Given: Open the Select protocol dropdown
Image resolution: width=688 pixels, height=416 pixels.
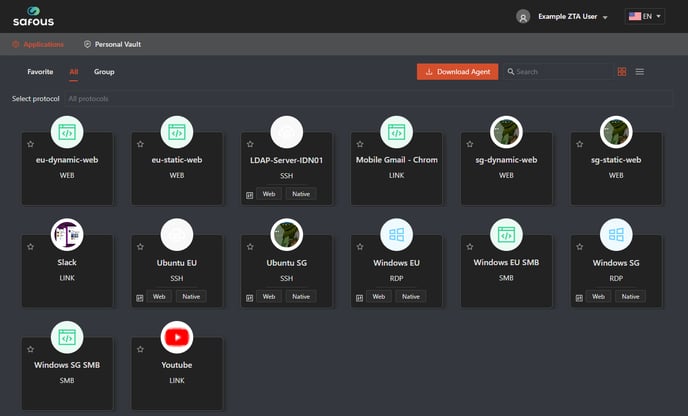Looking at the screenshot, I should click(x=368, y=99).
